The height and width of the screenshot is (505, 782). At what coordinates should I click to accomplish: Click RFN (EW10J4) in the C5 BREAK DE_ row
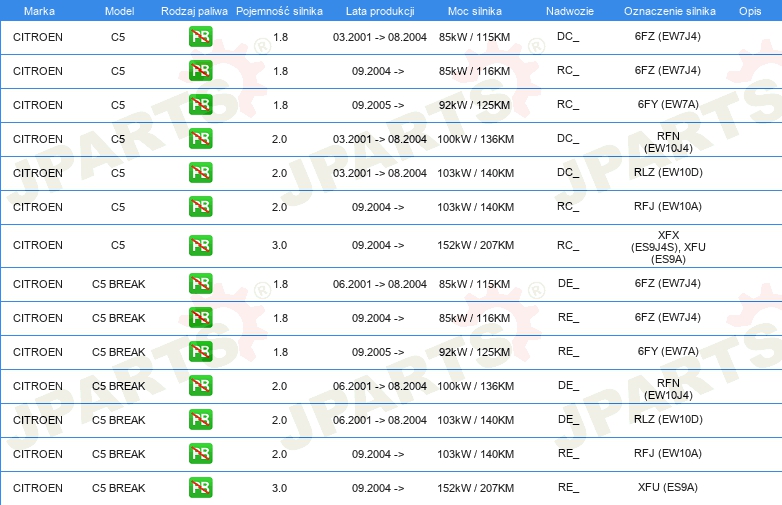pos(668,389)
